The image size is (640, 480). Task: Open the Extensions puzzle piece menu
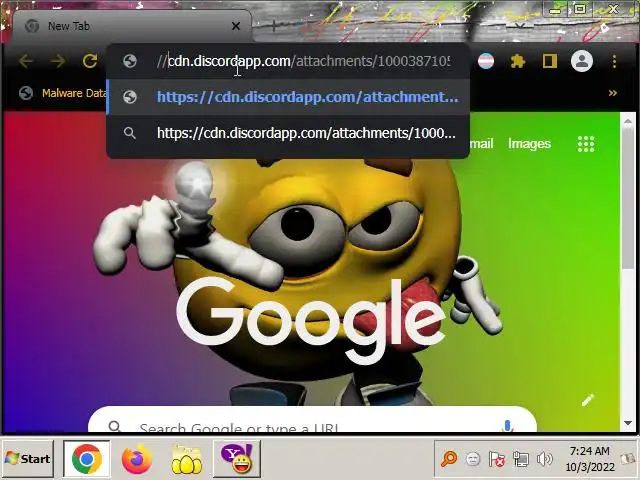(x=518, y=61)
